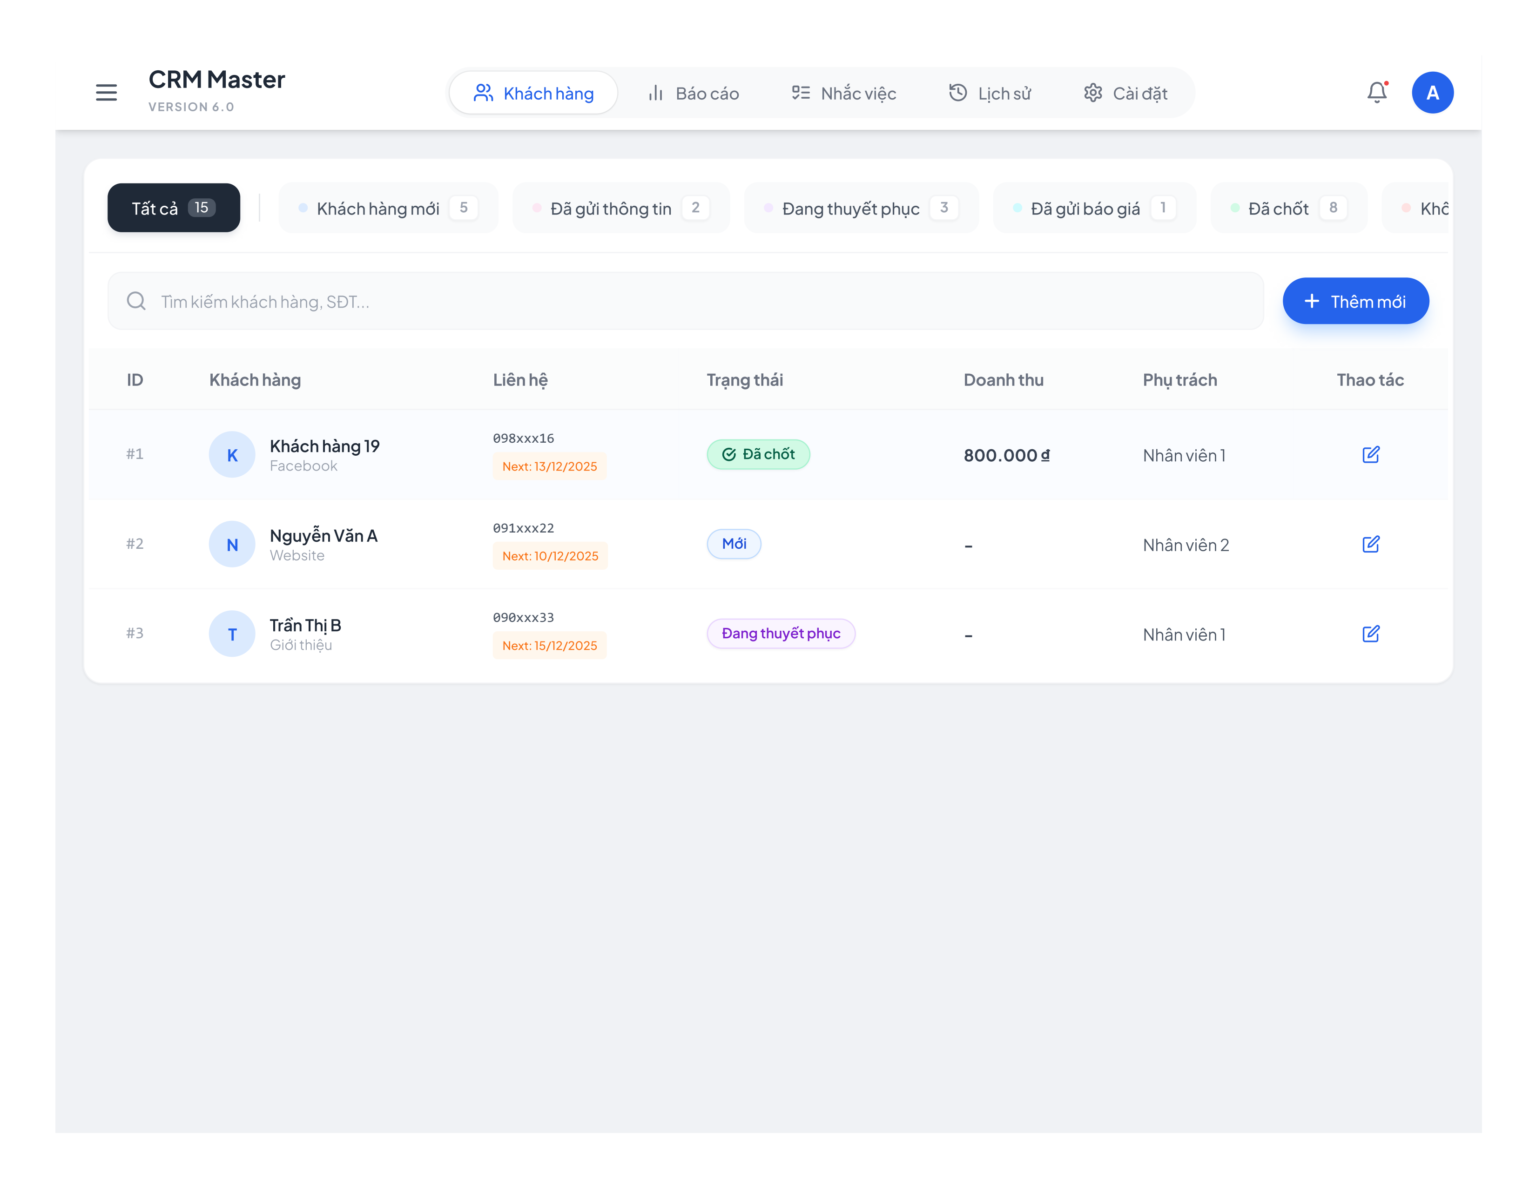Focus the customer search field
This screenshot has height=1187, width=1536.
(686, 301)
